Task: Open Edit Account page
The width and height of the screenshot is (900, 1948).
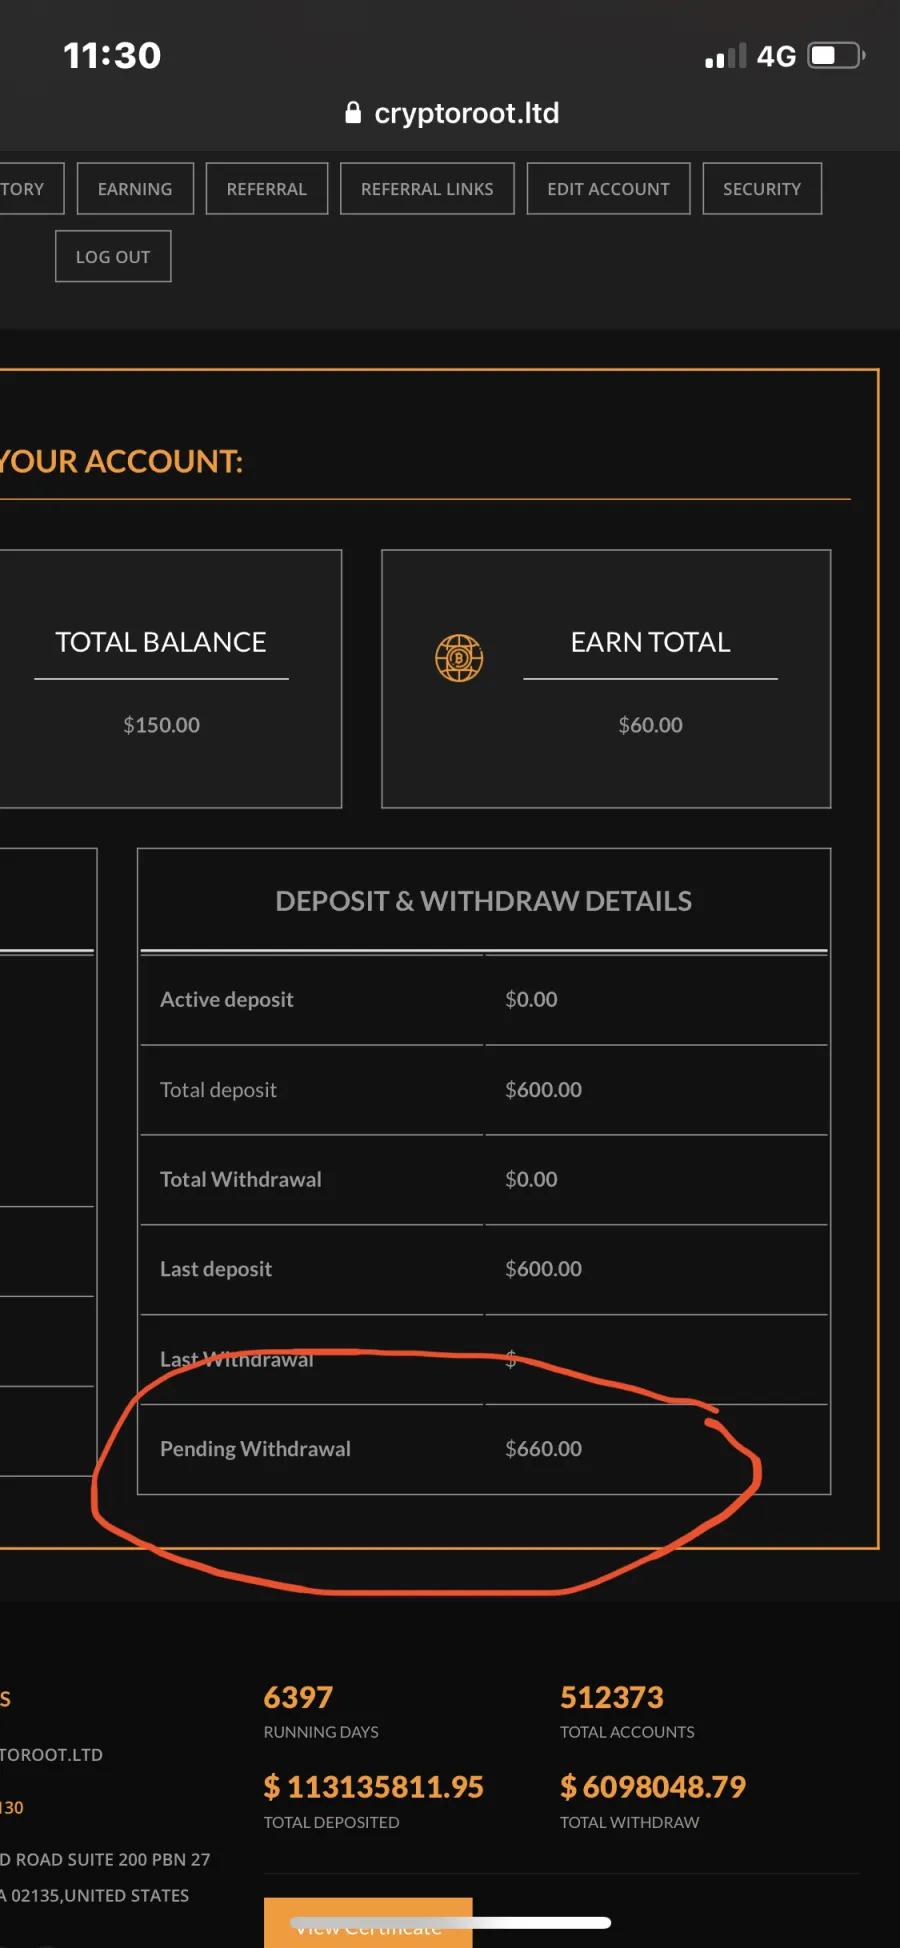Action: coord(609,188)
